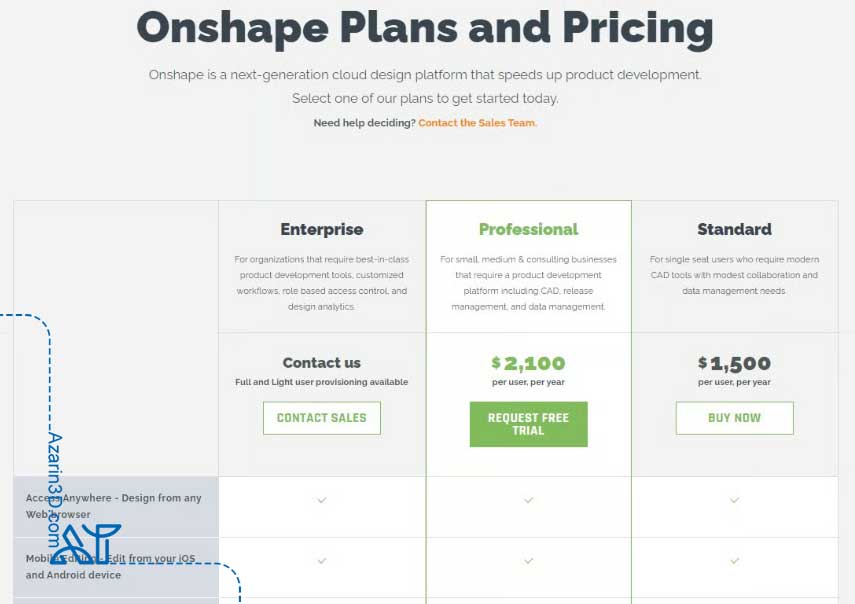Click the Onshape Plans and Pricing title

[x=425, y=29]
